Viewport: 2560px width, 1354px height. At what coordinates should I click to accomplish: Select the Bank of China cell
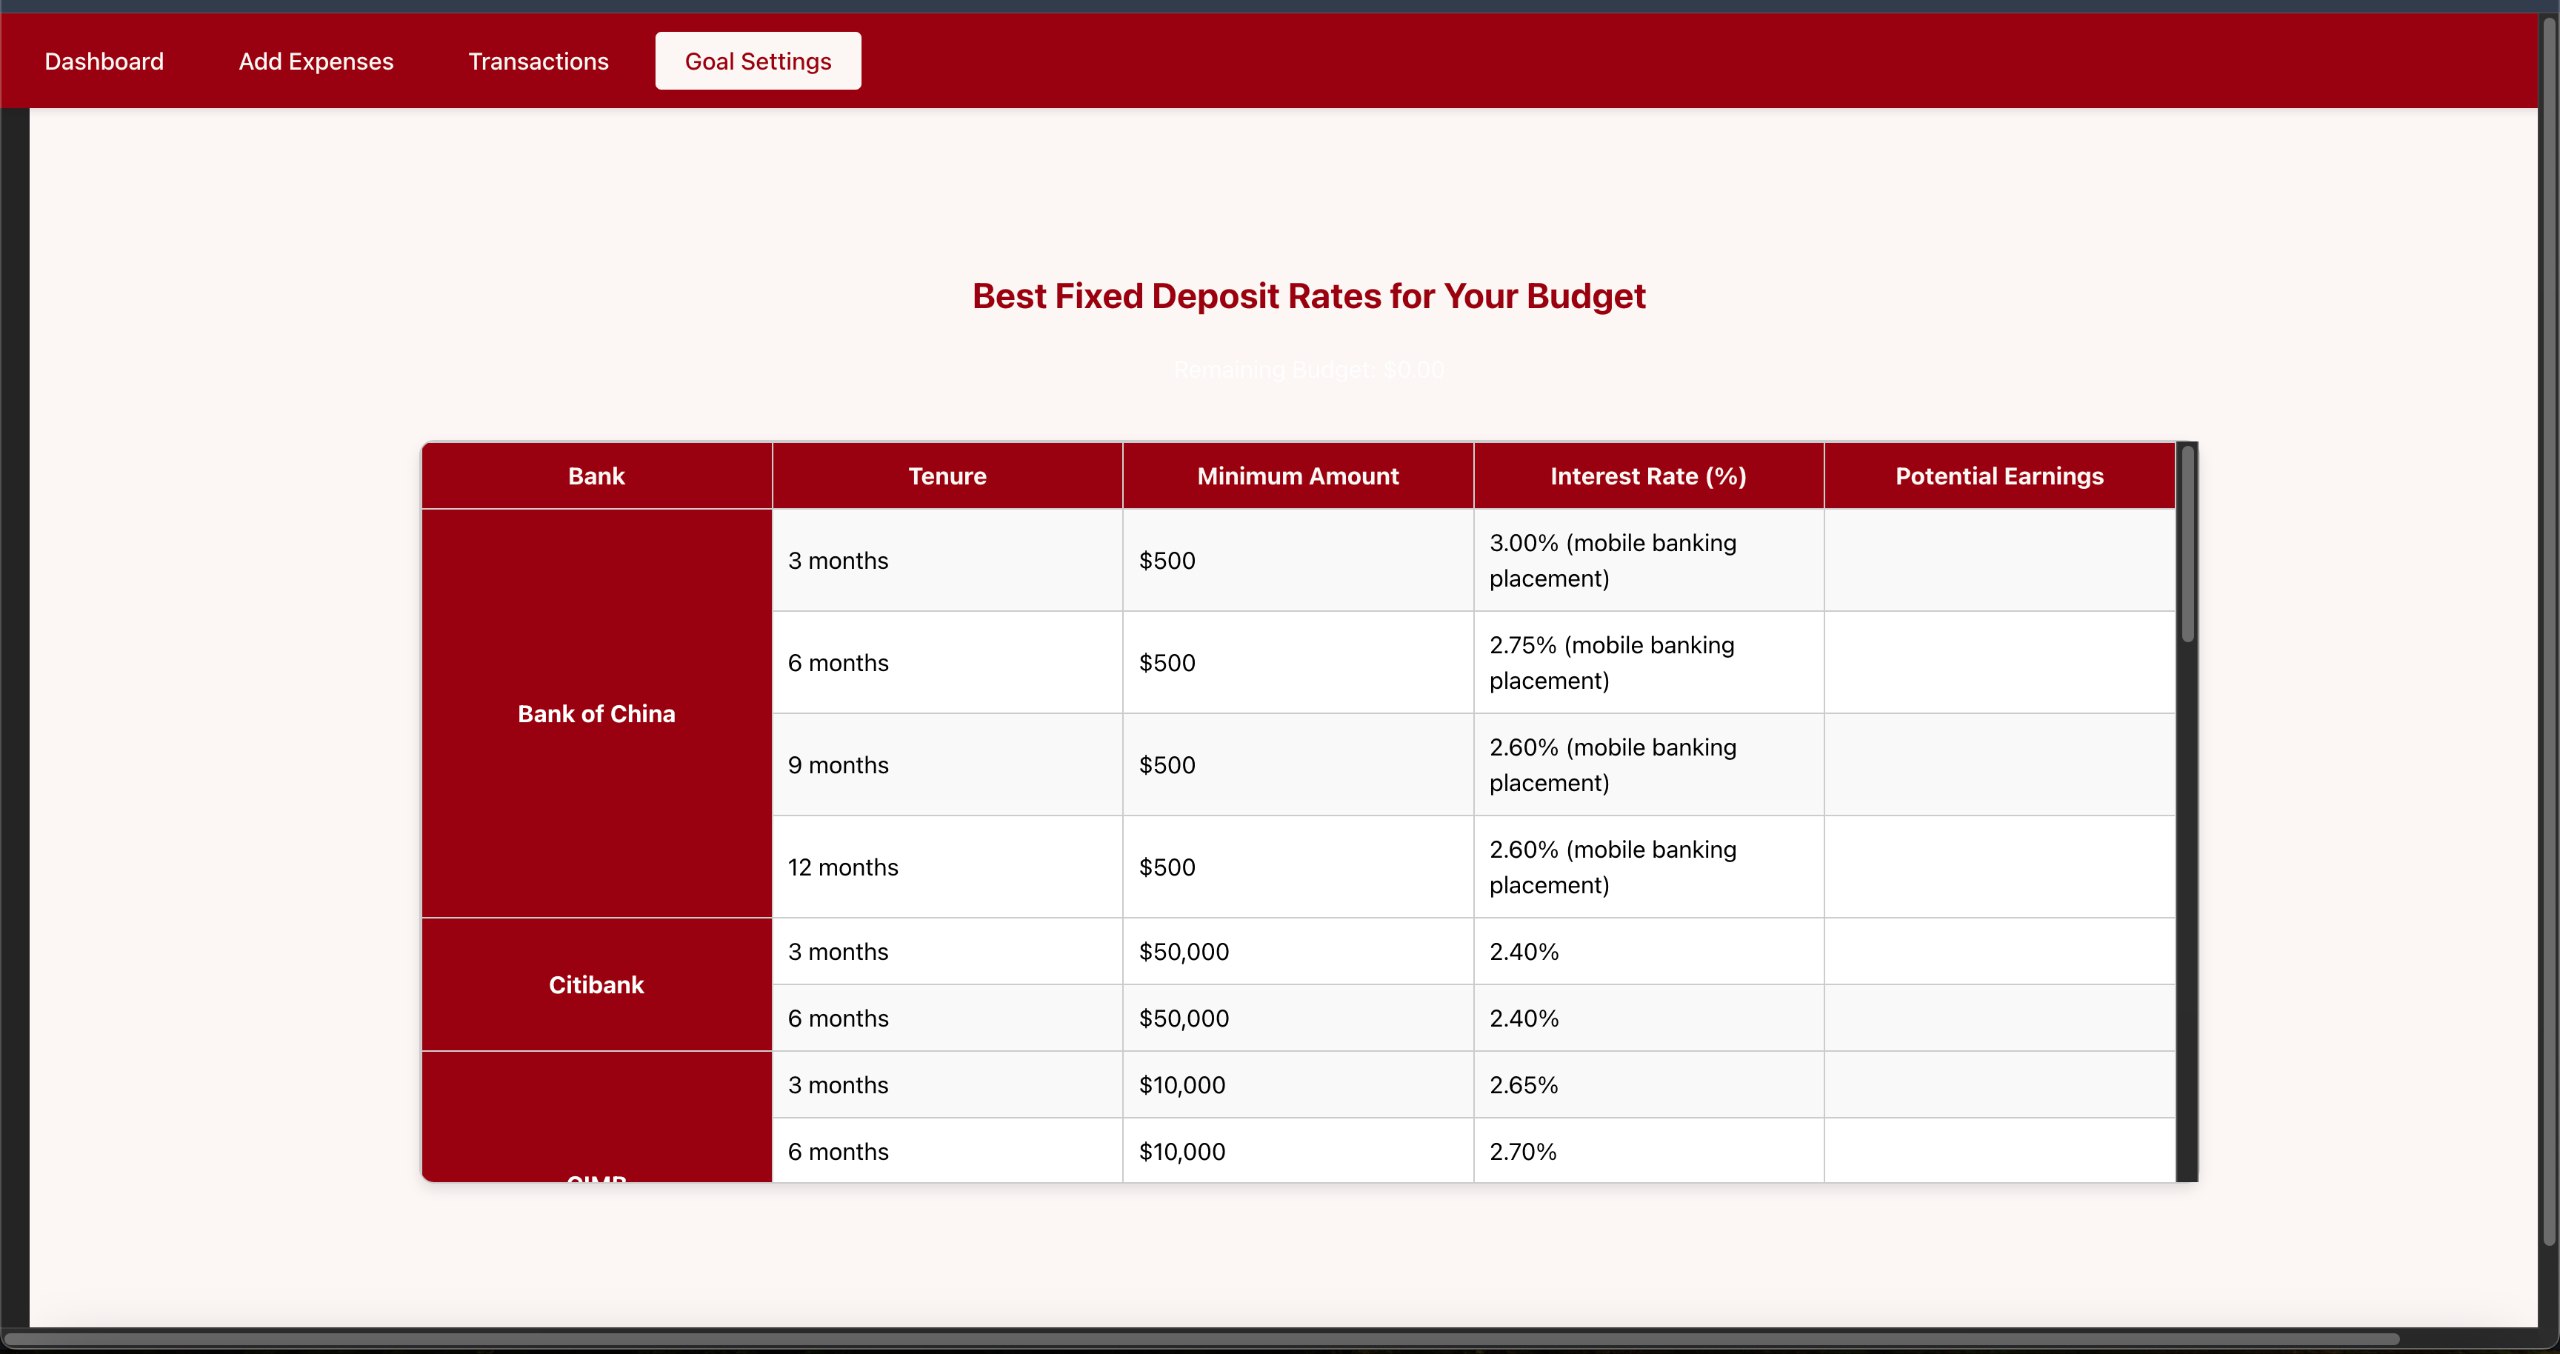tap(596, 714)
